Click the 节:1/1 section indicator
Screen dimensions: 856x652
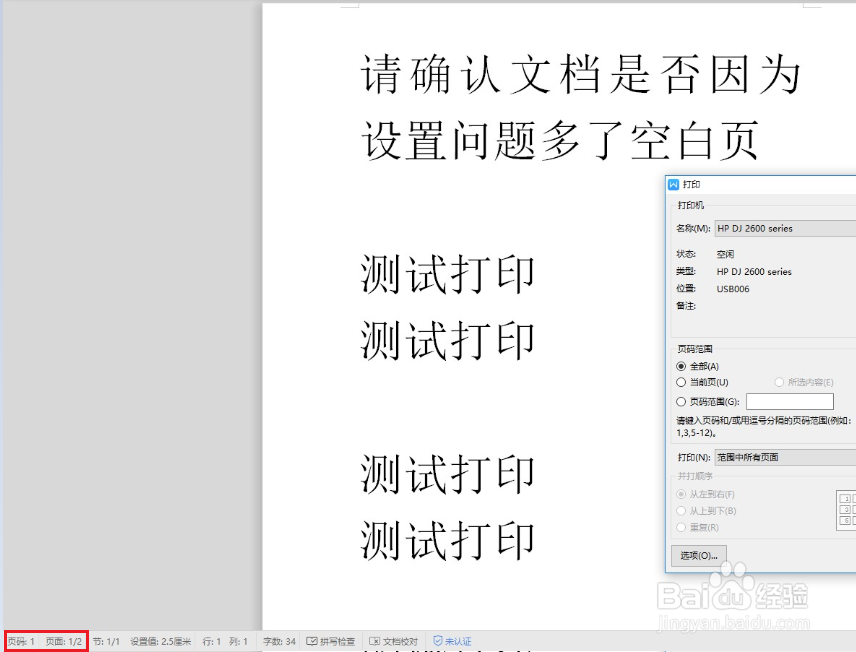[106, 641]
